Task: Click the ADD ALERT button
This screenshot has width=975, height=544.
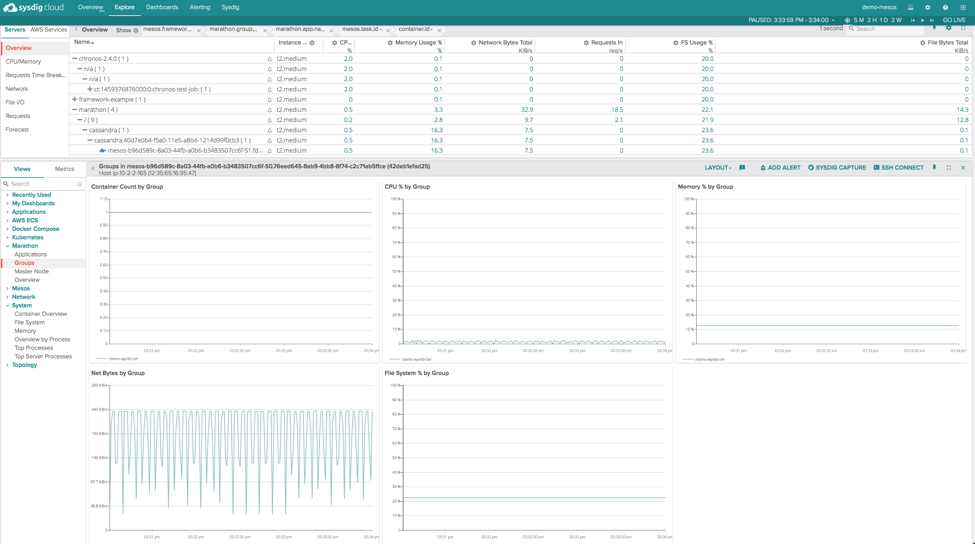Action: [x=780, y=168]
